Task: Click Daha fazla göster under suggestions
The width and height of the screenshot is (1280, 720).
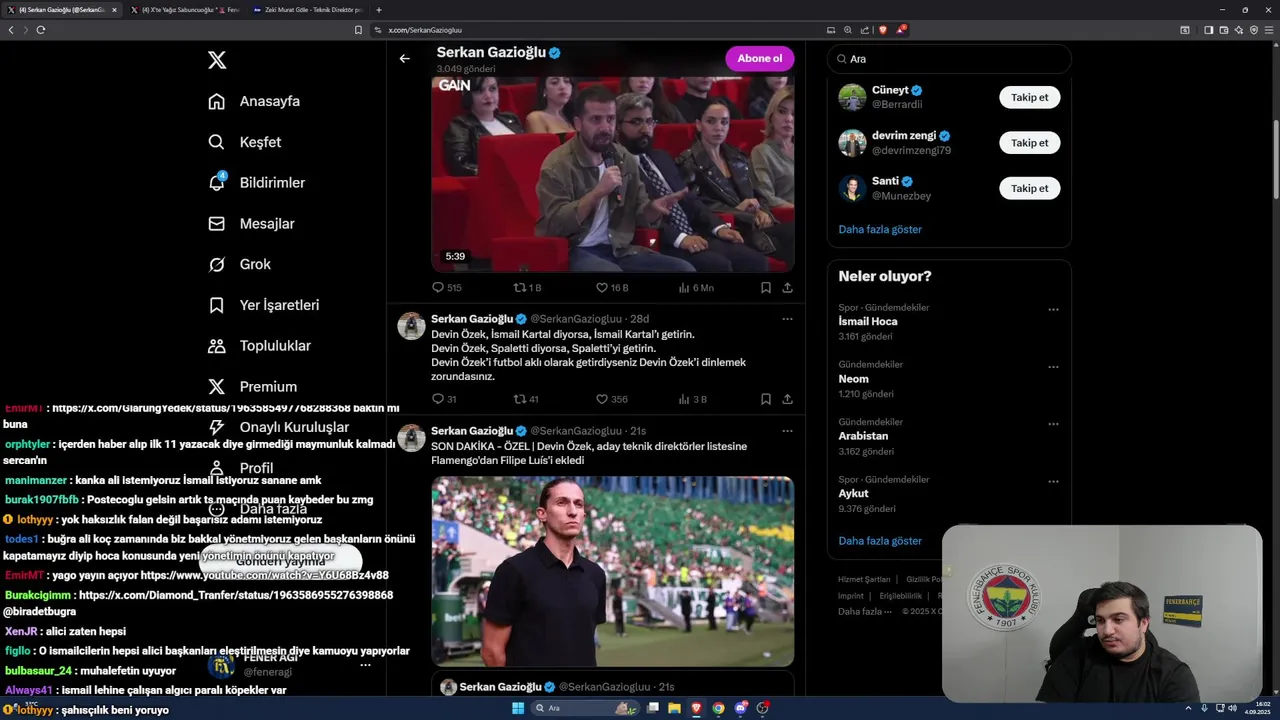Action: click(x=880, y=229)
